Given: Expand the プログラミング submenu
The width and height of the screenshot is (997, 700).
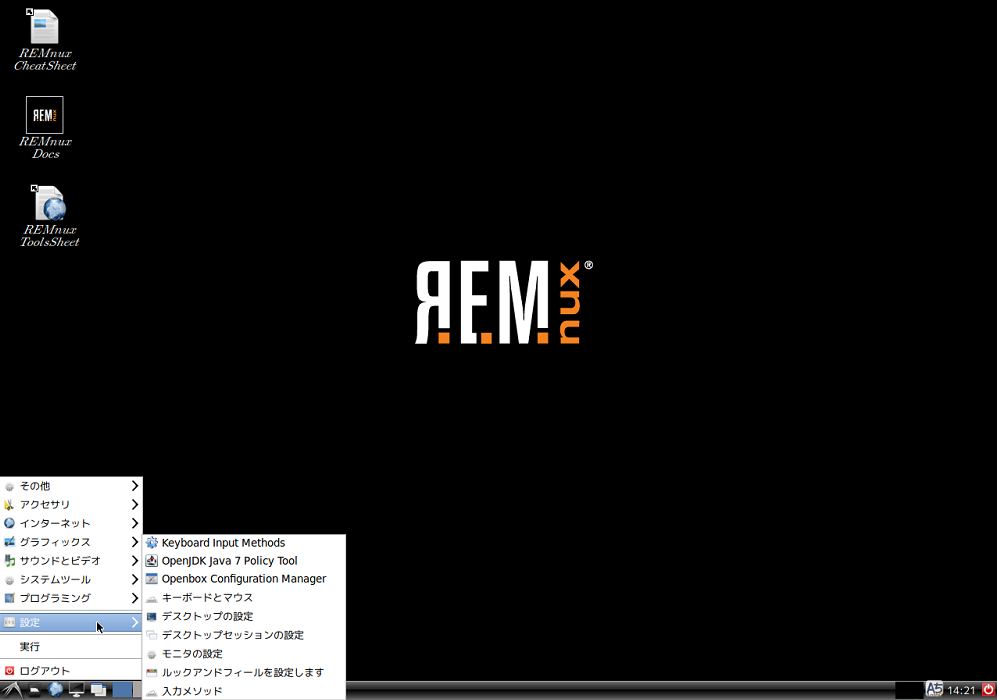Looking at the screenshot, I should (x=71, y=598).
